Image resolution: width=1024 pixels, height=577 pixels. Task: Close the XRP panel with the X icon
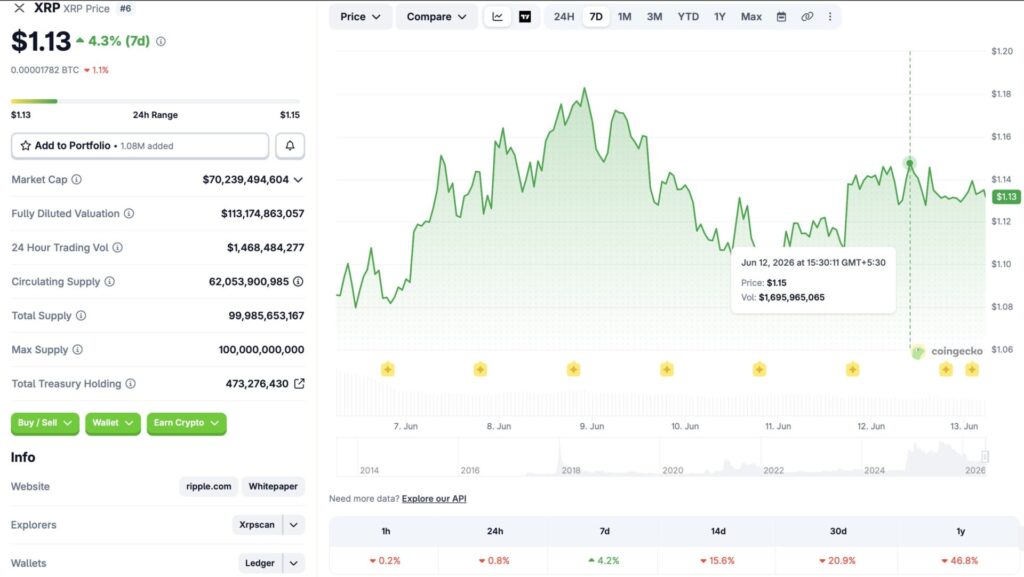pyautogui.click(x=19, y=8)
